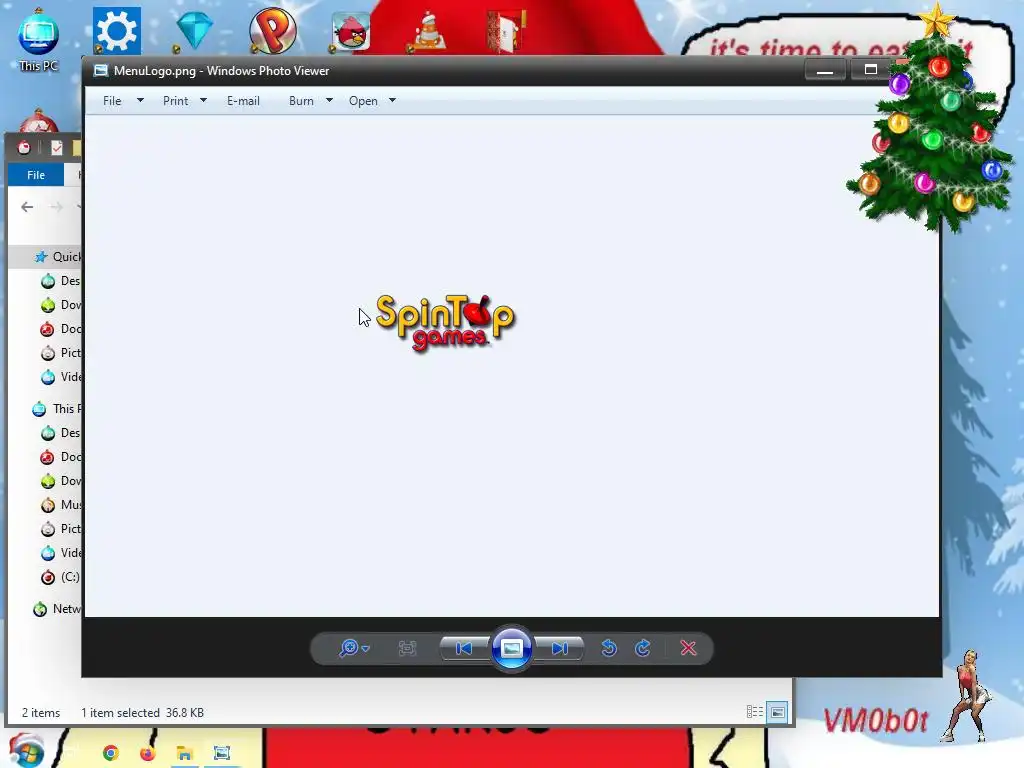
Task: Switch to Photo Viewer taskbar icon
Action: (x=222, y=753)
